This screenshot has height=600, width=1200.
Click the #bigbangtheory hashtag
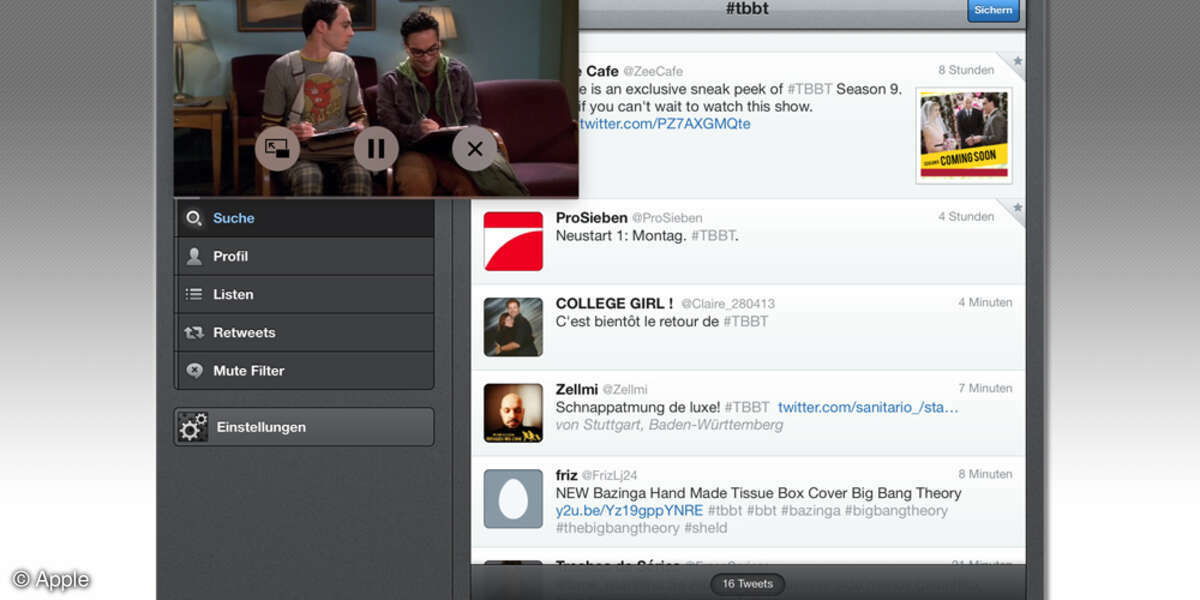coord(896,511)
